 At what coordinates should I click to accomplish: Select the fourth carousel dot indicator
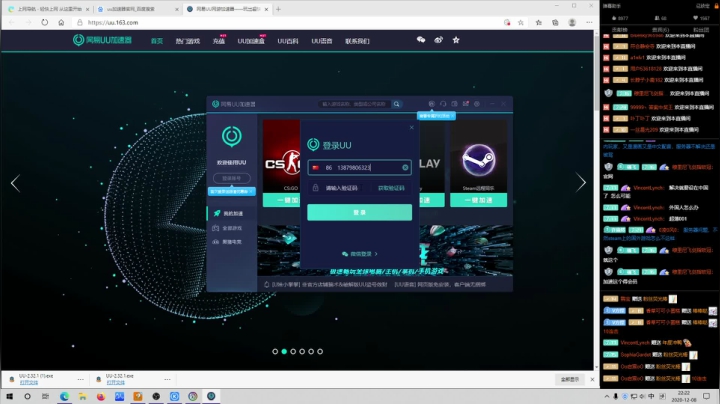click(x=302, y=351)
